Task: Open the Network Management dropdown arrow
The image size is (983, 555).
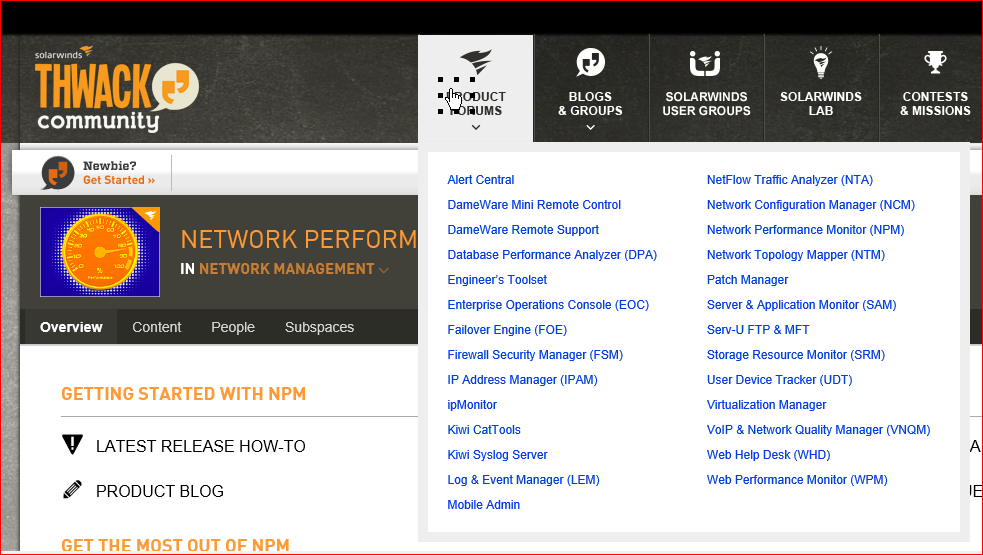Action: point(384,270)
